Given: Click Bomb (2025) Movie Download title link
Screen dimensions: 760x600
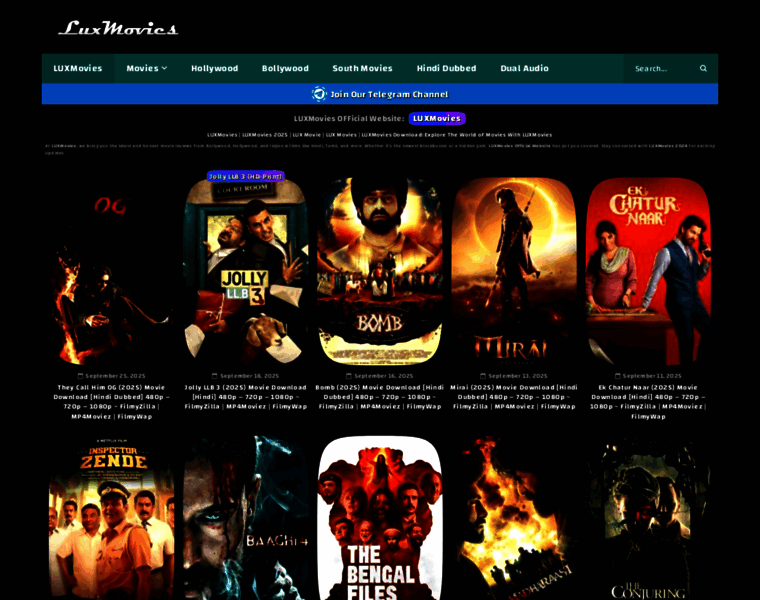Looking at the screenshot, I should (380, 397).
